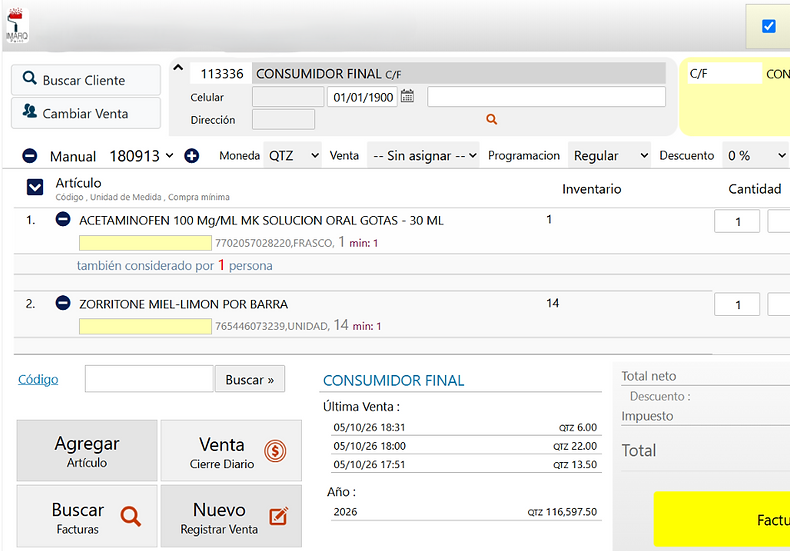Click the CONSUMIDOR FINAL heading
This screenshot has height=551, width=790.
point(393,380)
